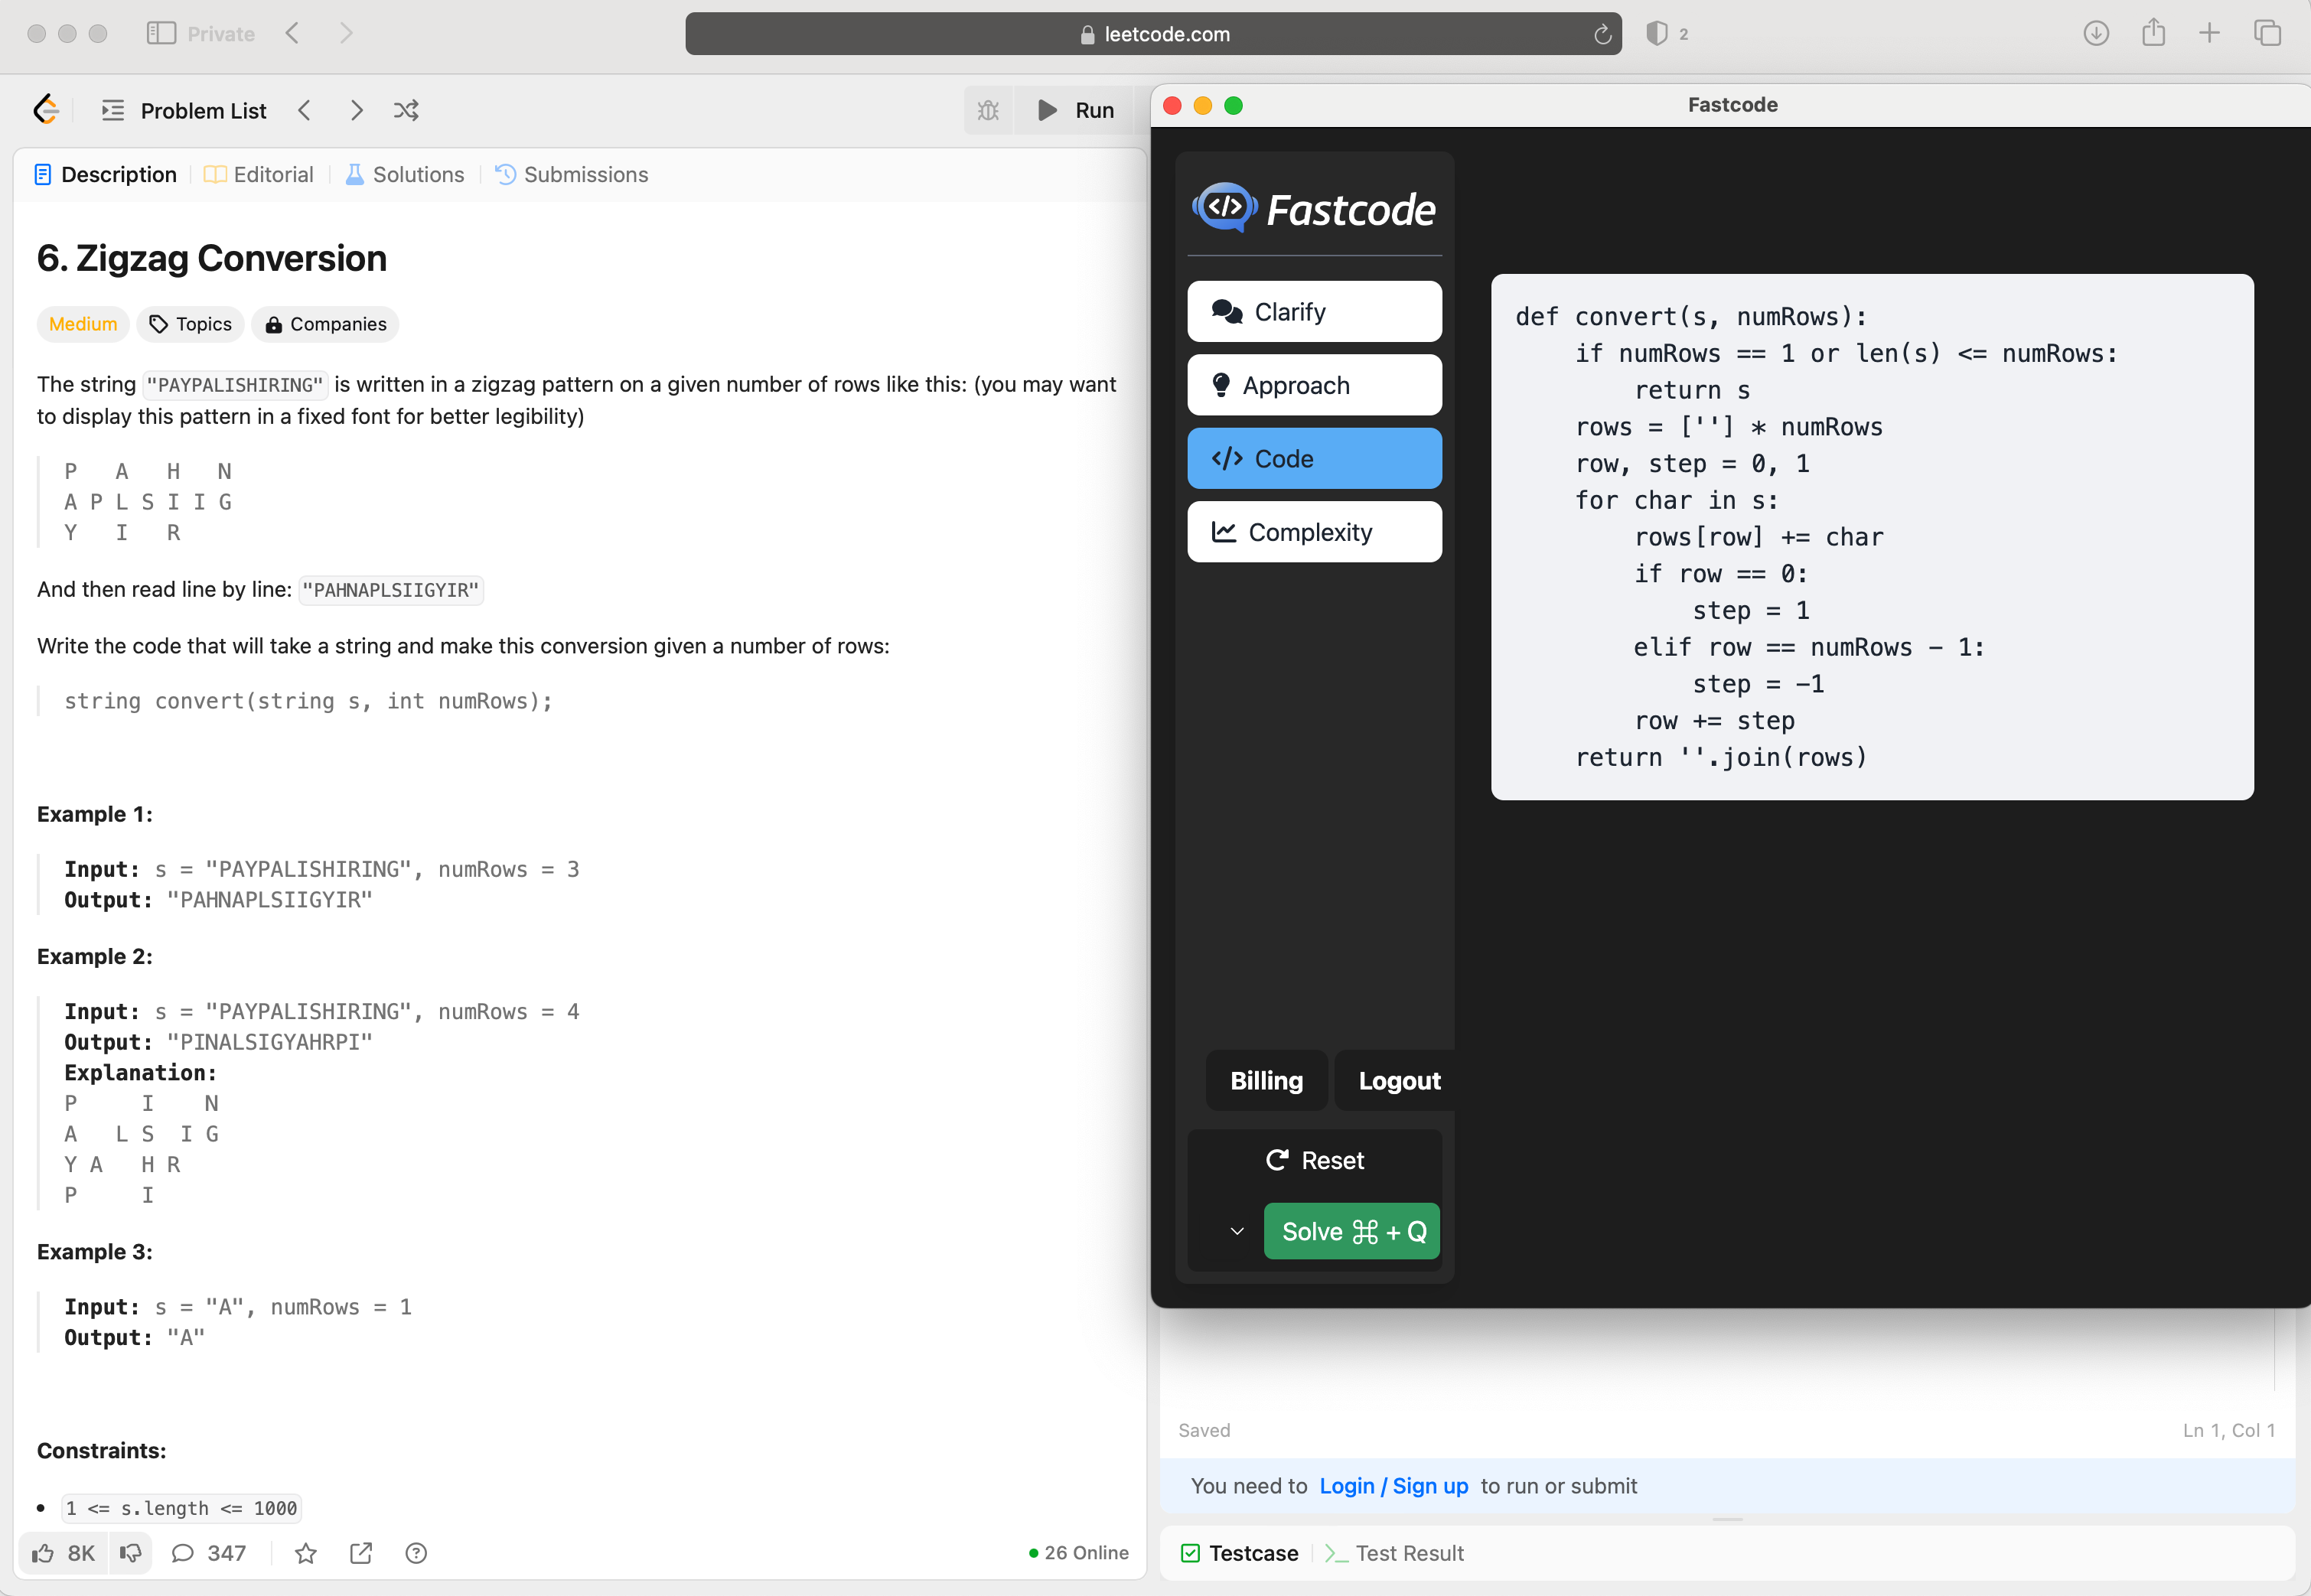The width and height of the screenshot is (2311, 1596).
Task: Select Approach in Fastcode sidebar
Action: [x=1314, y=385]
